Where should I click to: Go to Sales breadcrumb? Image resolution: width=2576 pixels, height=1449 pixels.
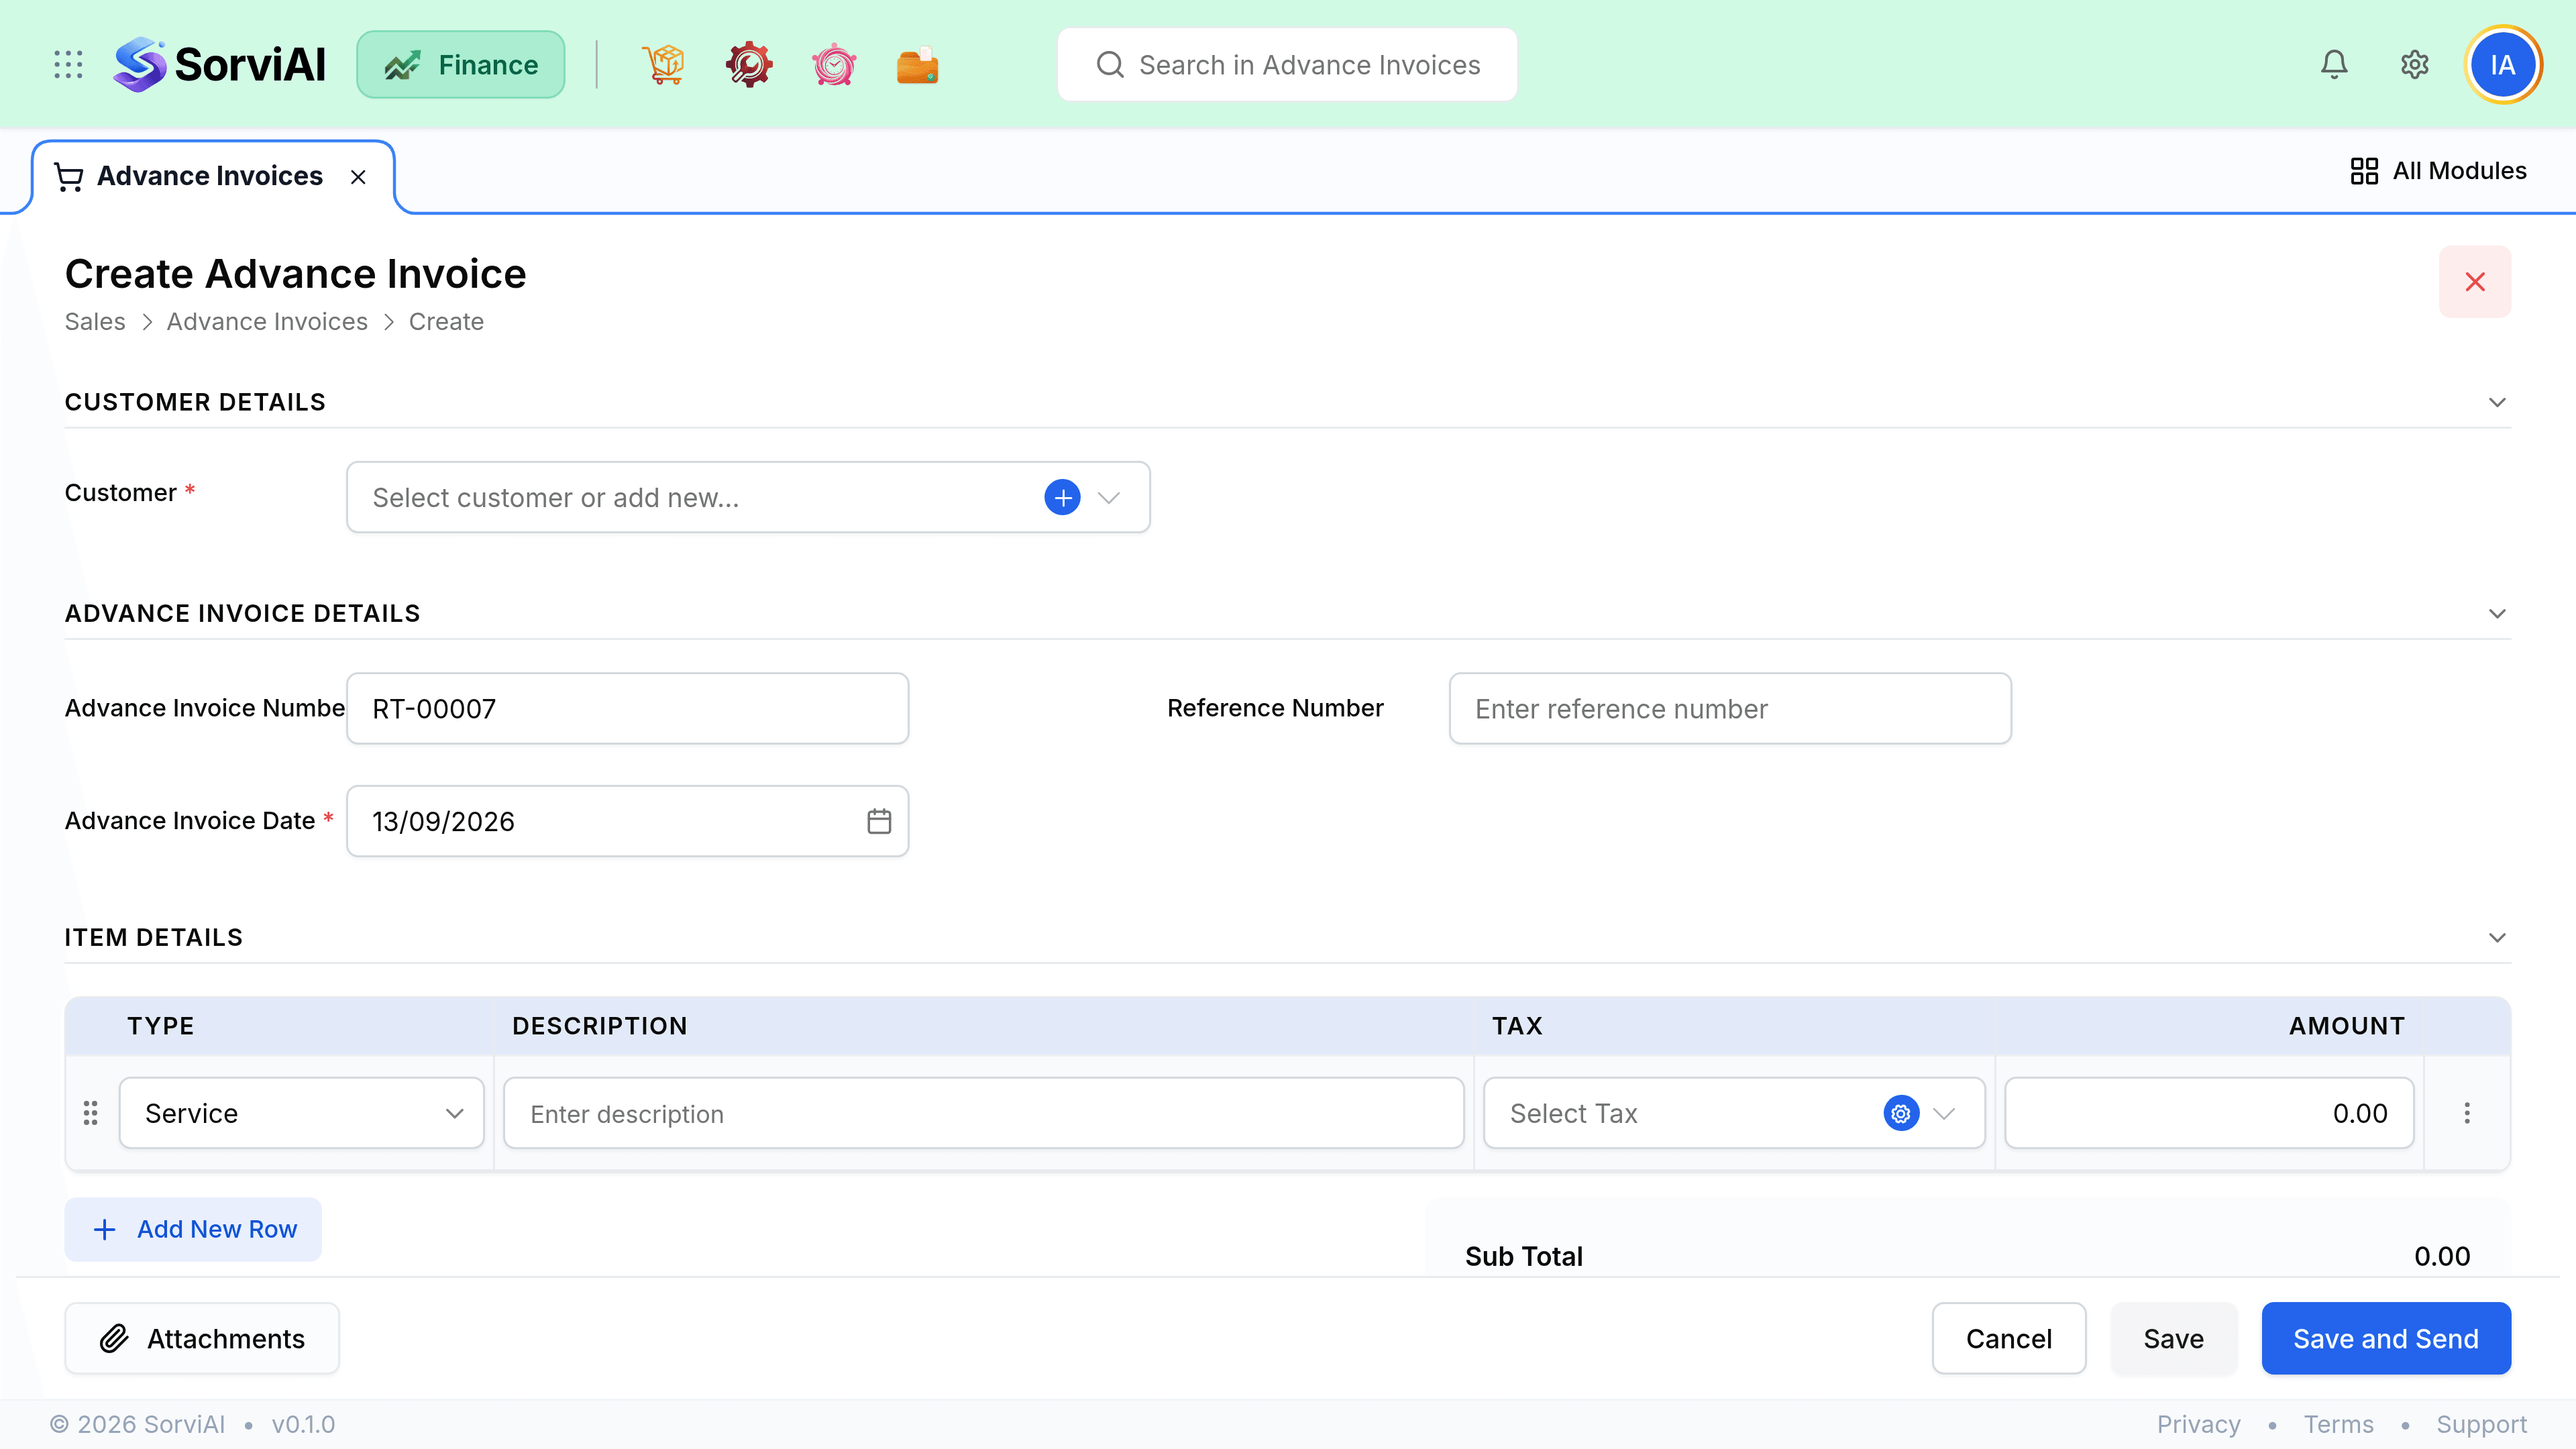point(95,322)
